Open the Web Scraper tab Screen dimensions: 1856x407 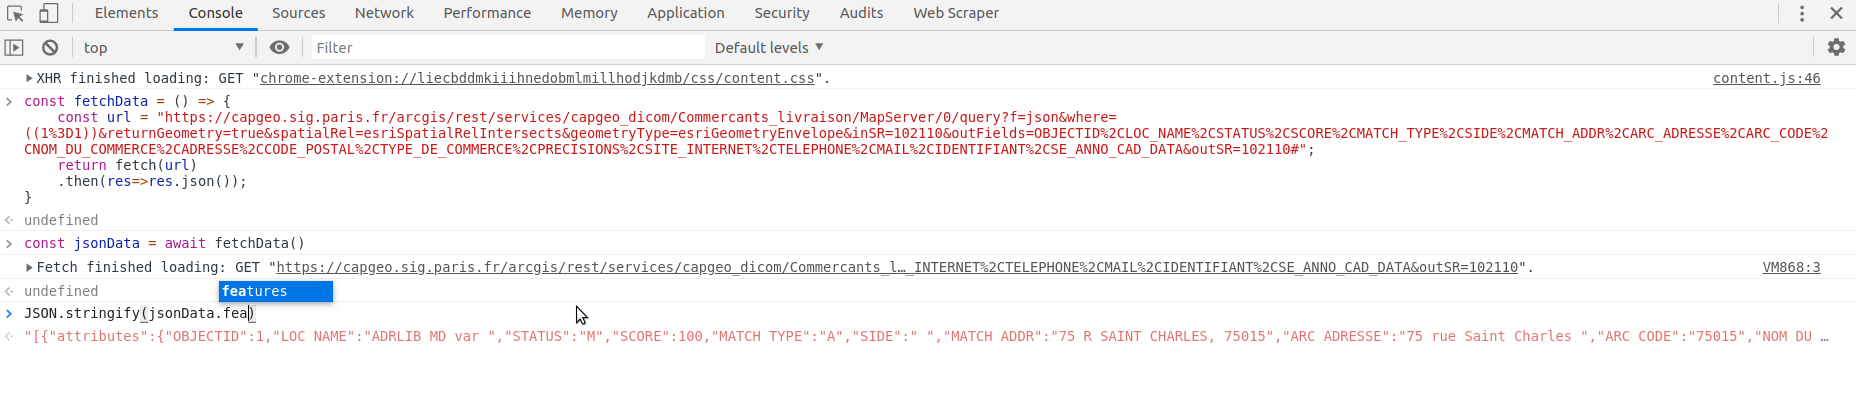956,13
